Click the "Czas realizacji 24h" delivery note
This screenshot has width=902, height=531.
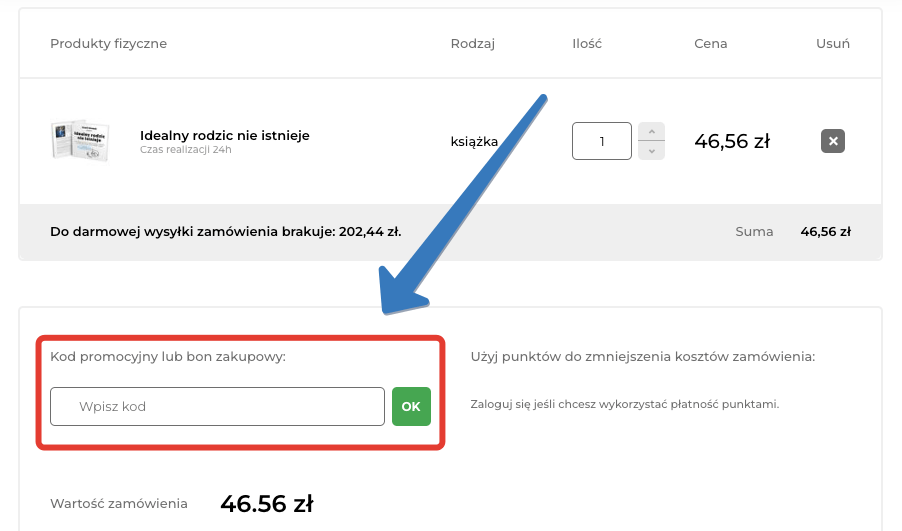pos(186,151)
